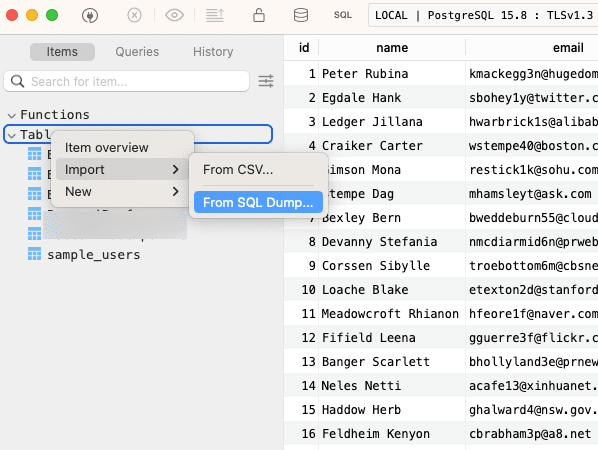Click the sample_users table icon

(x=34, y=254)
